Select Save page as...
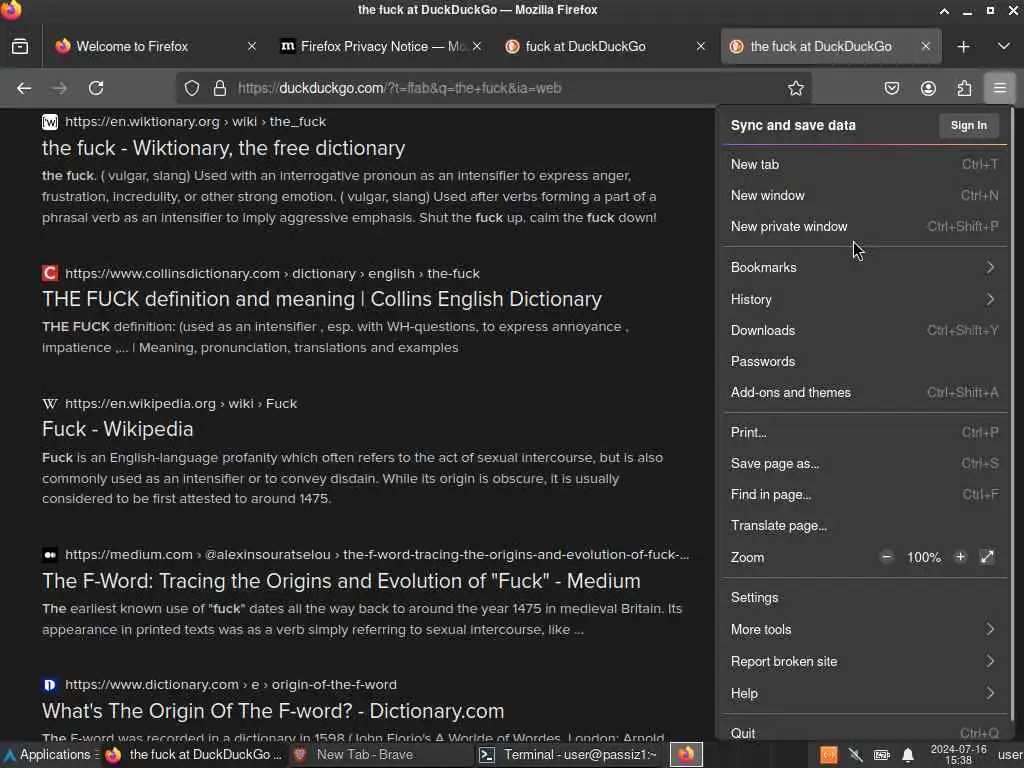 (x=865, y=464)
